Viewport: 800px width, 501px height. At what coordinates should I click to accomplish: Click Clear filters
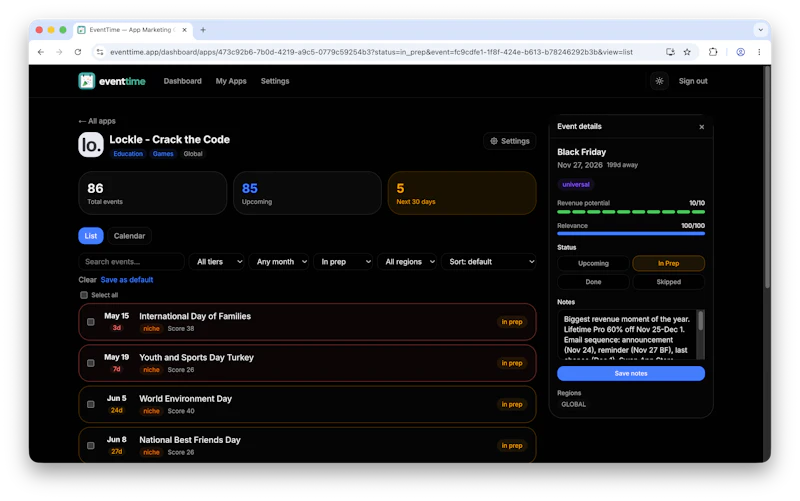(87, 280)
